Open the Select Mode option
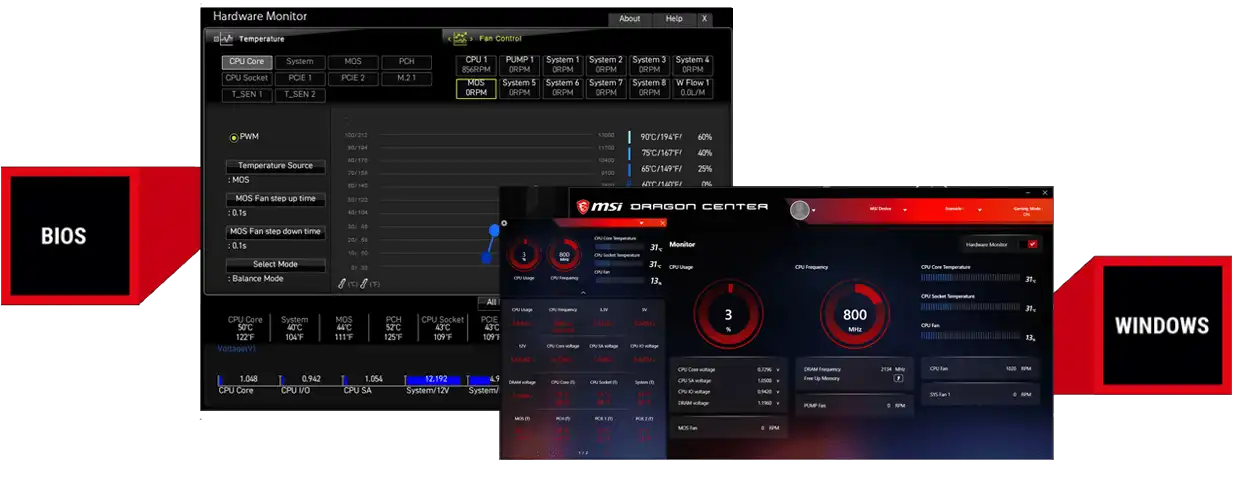The image size is (1238, 487). [275, 265]
